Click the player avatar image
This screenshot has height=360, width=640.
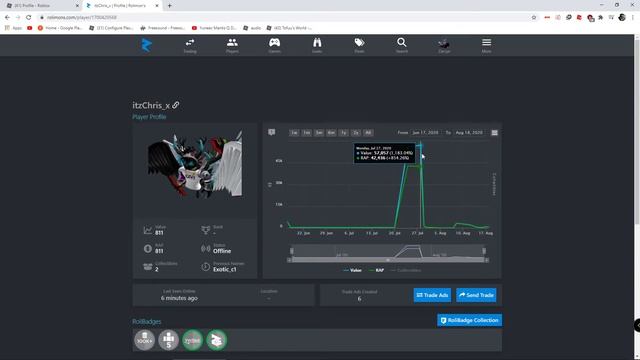(195, 165)
